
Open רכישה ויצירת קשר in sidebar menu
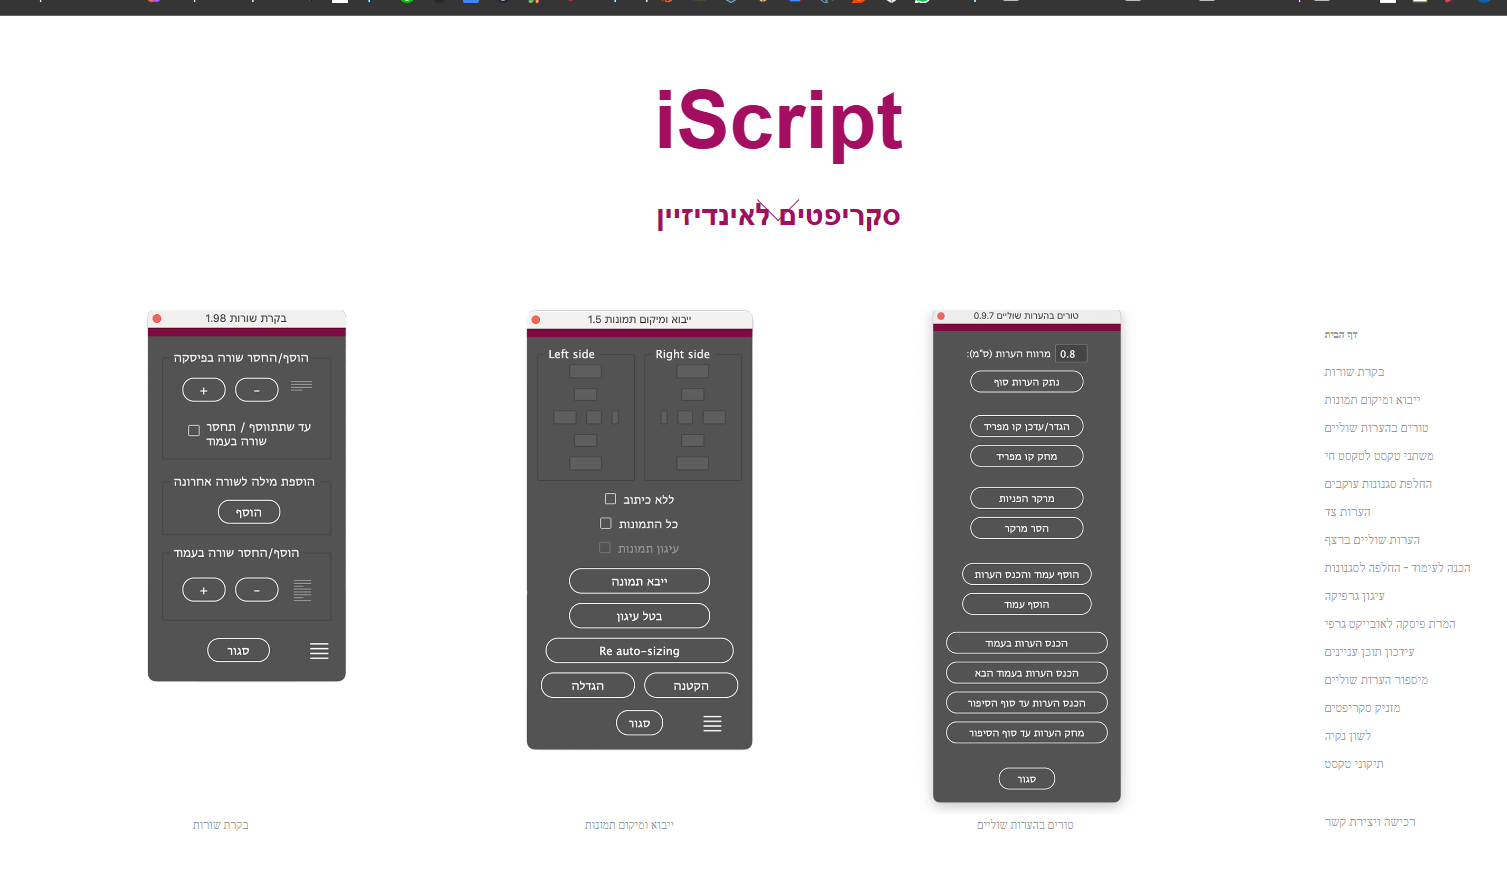point(1370,822)
